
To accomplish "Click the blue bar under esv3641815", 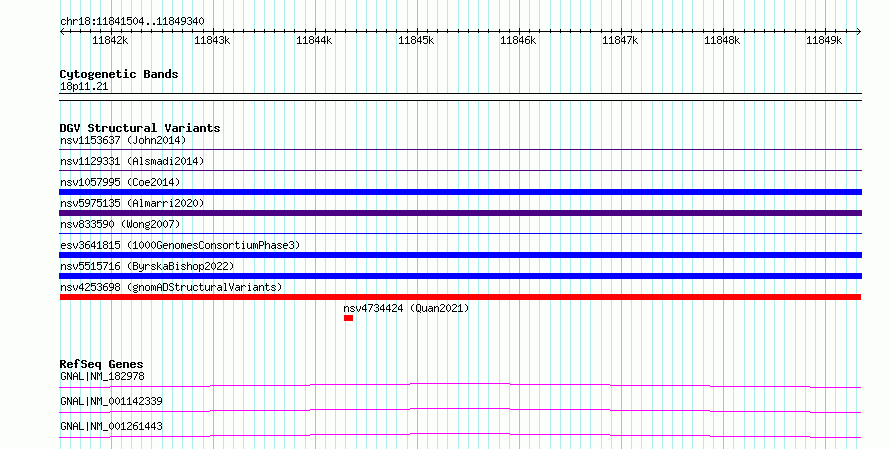I will pos(460,255).
